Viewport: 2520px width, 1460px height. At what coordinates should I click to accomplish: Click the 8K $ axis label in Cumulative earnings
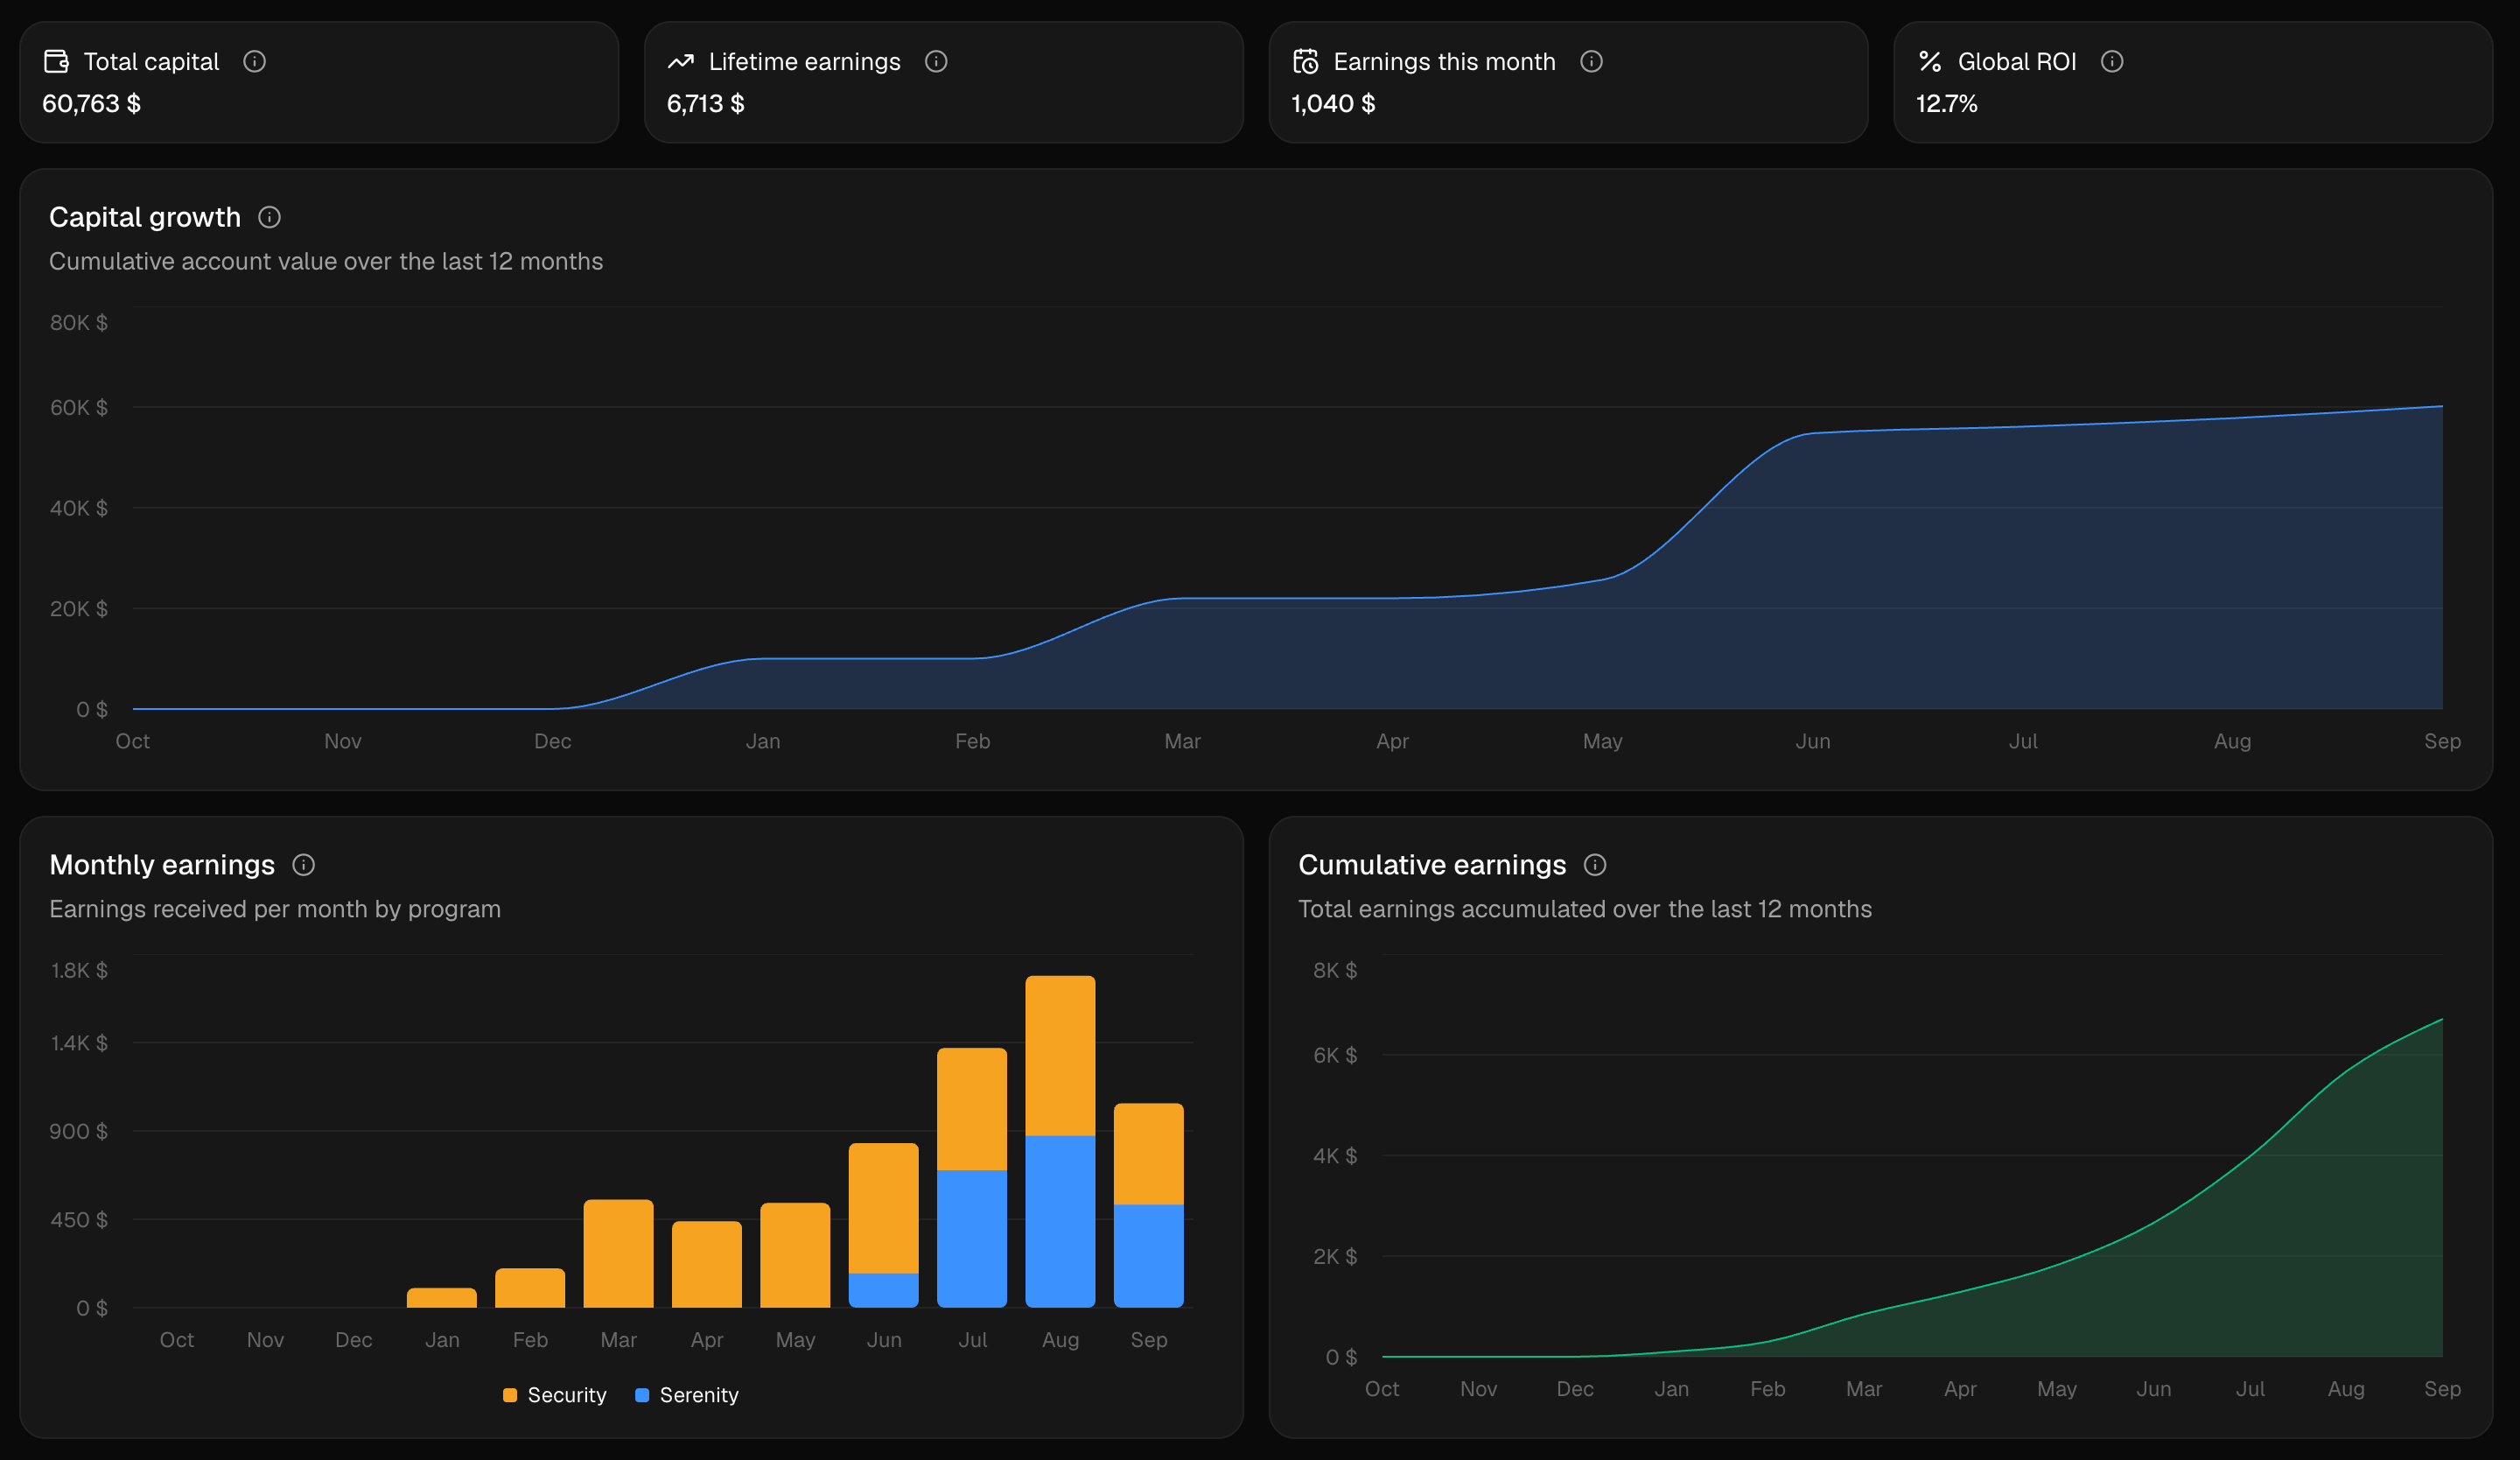1335,971
